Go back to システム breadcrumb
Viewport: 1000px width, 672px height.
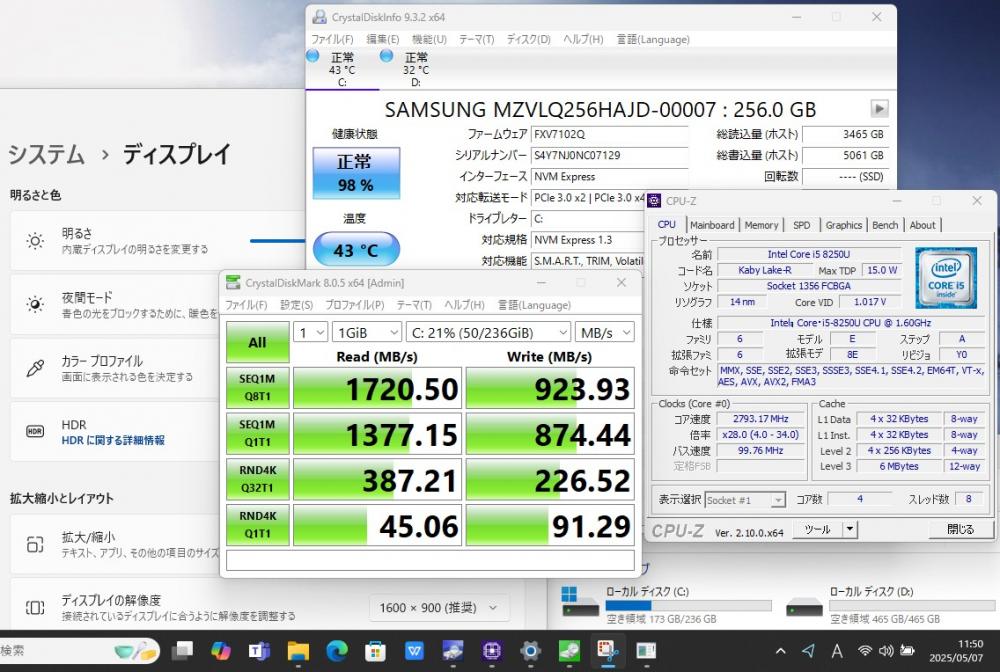pos(46,154)
